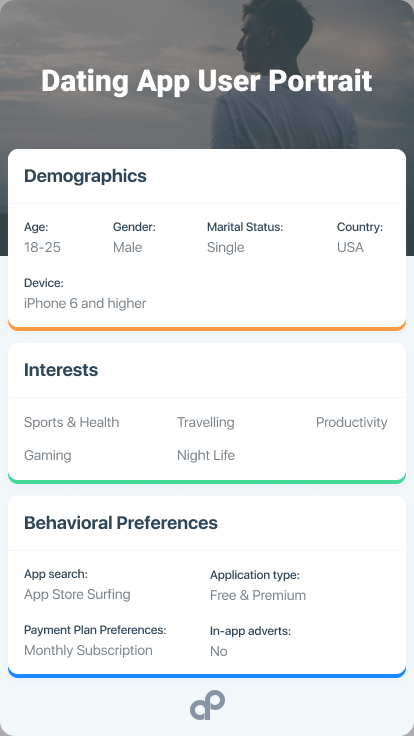Click the Marital Status value Single
414x736 pixels.
point(225,247)
